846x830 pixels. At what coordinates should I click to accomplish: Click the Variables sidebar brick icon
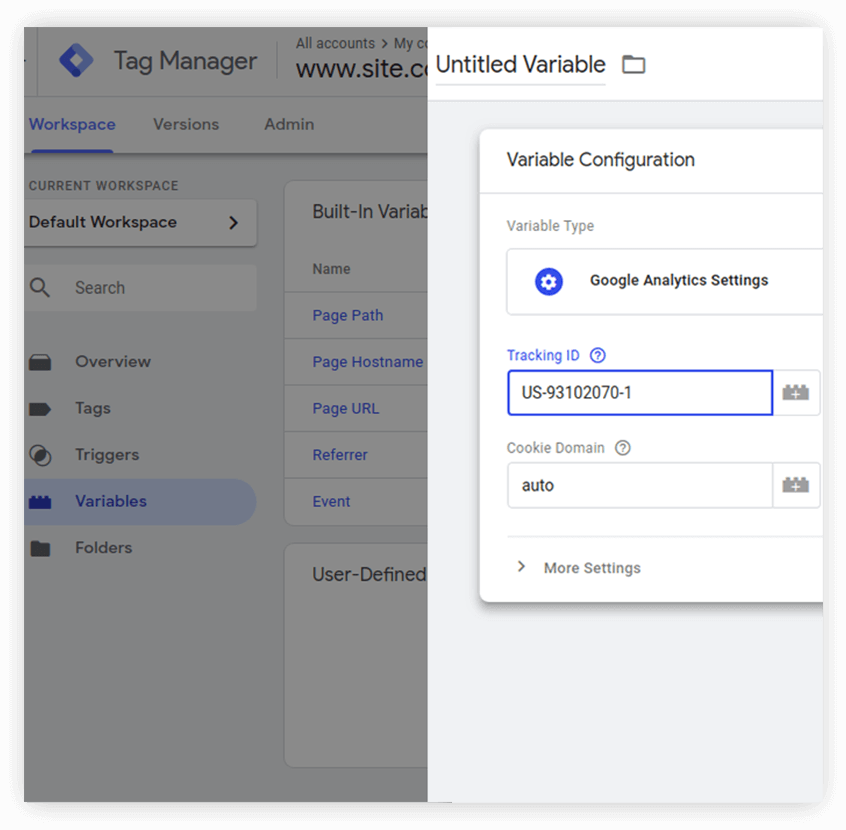pos(40,502)
